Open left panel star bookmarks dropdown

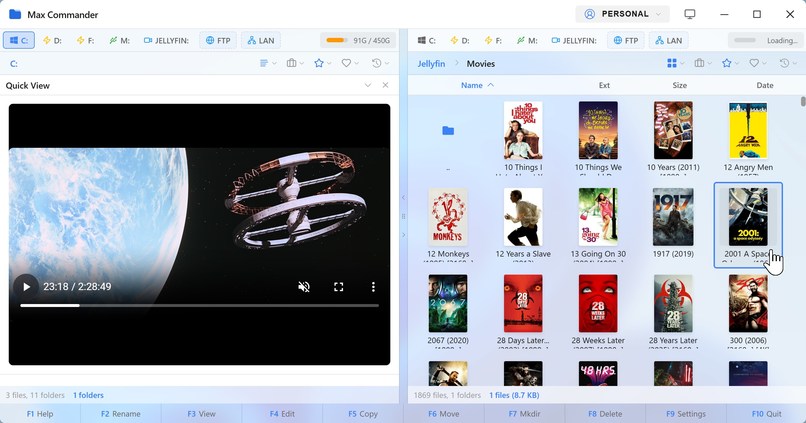(x=323, y=63)
